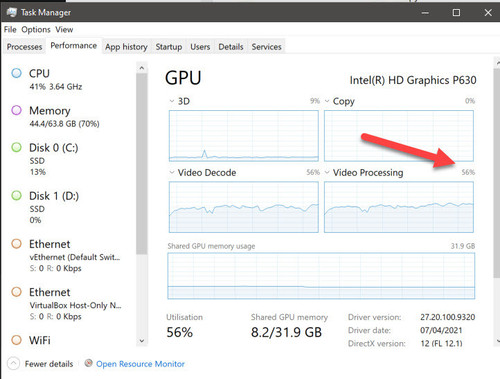500x379 pixels.
Task: Open the Video Processing graph dropdown
Action: pyautogui.click(x=327, y=172)
